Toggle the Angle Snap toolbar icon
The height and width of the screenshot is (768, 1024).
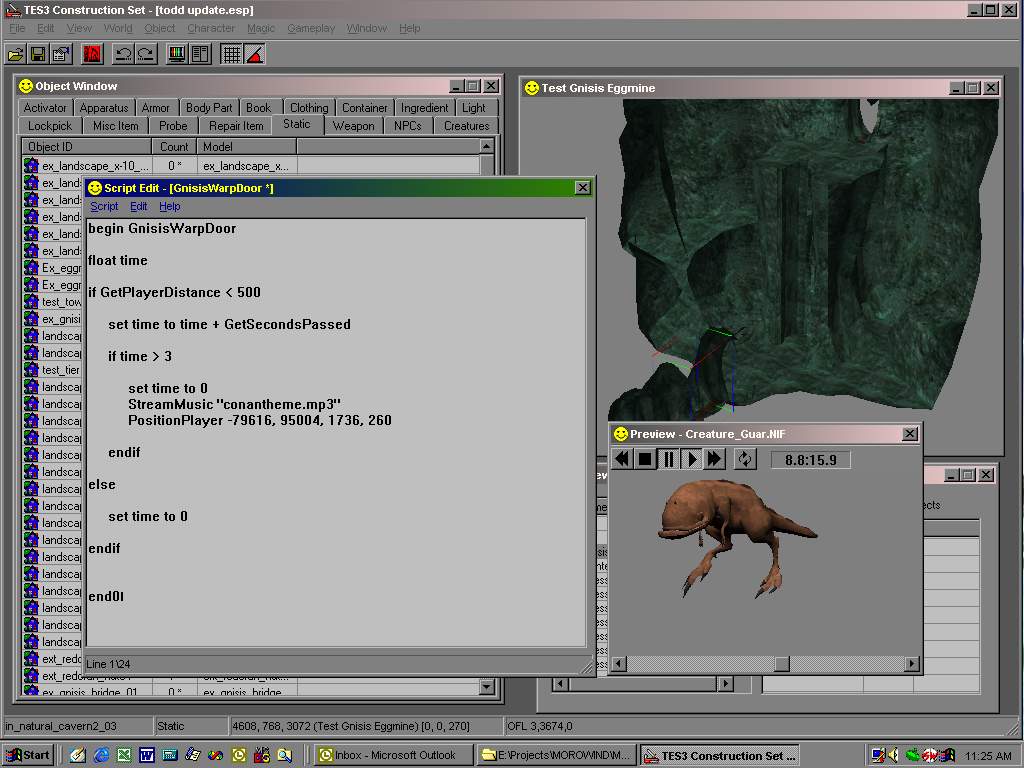pyautogui.click(x=254, y=54)
